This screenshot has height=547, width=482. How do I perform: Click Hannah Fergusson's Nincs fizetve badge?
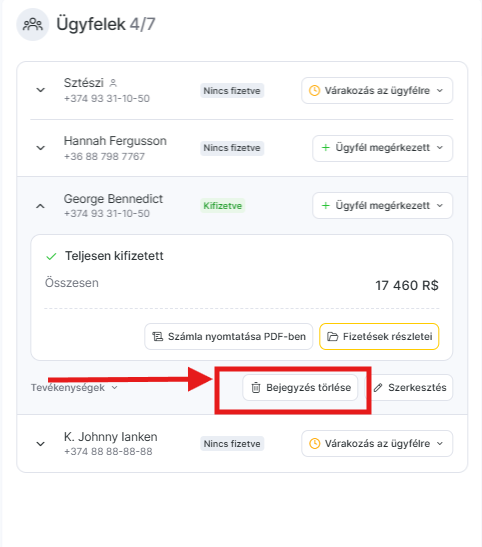pyautogui.click(x=232, y=148)
